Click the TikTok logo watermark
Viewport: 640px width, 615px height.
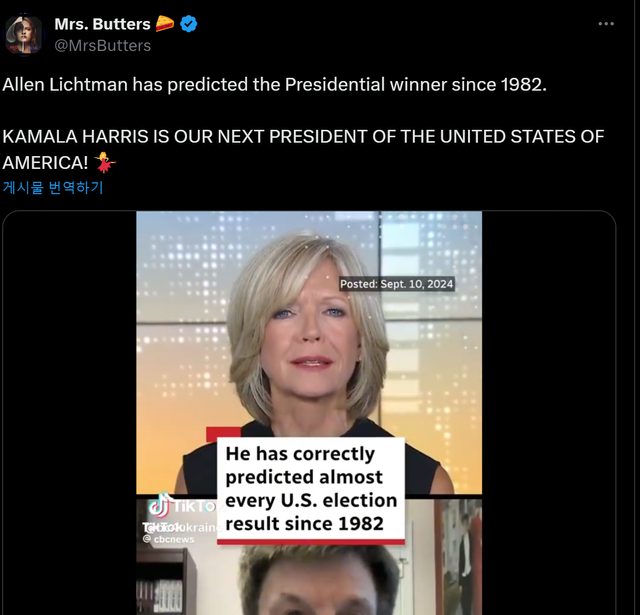point(160,505)
